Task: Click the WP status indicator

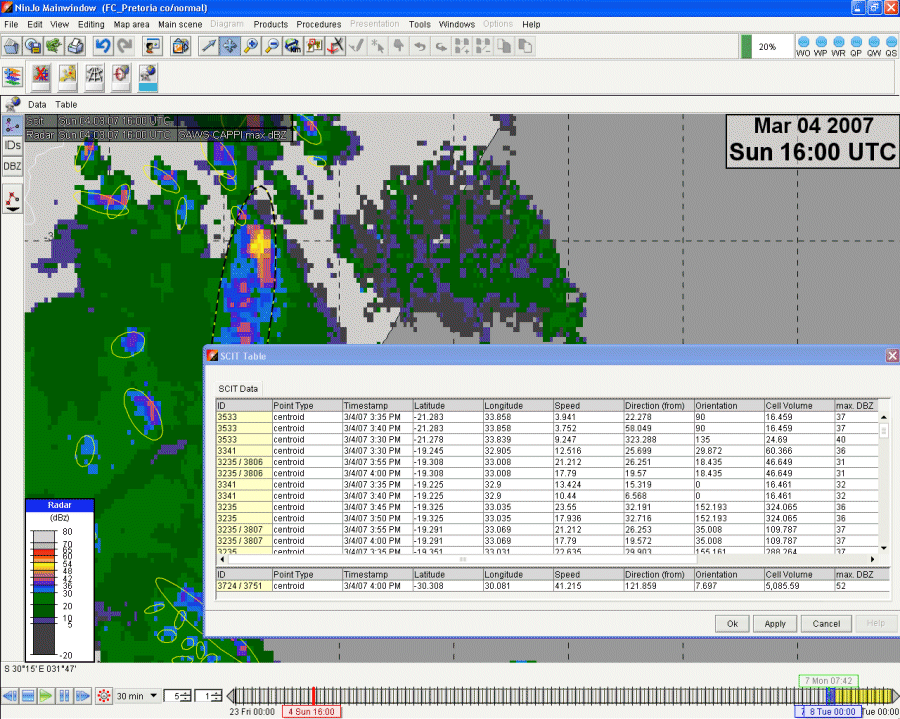Action: pos(821,46)
